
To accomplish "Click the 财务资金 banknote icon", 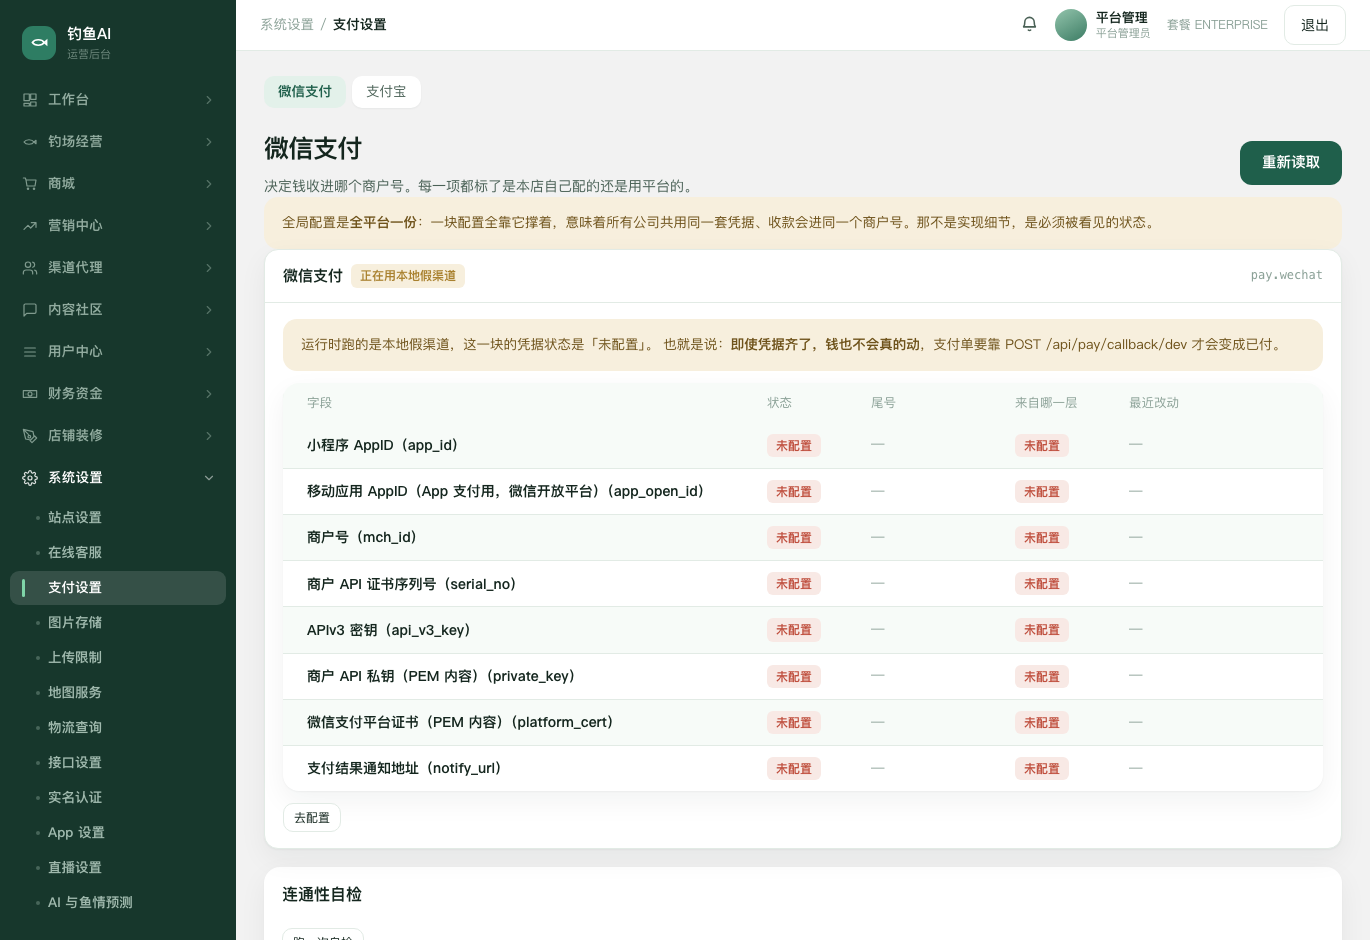I will pos(30,394).
